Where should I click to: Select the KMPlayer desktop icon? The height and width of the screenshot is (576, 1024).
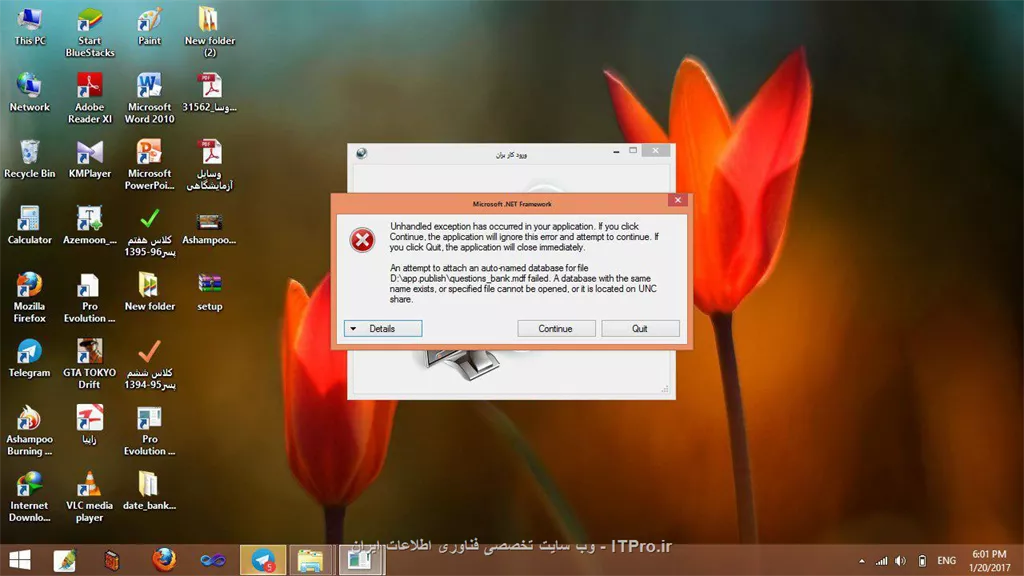89,159
